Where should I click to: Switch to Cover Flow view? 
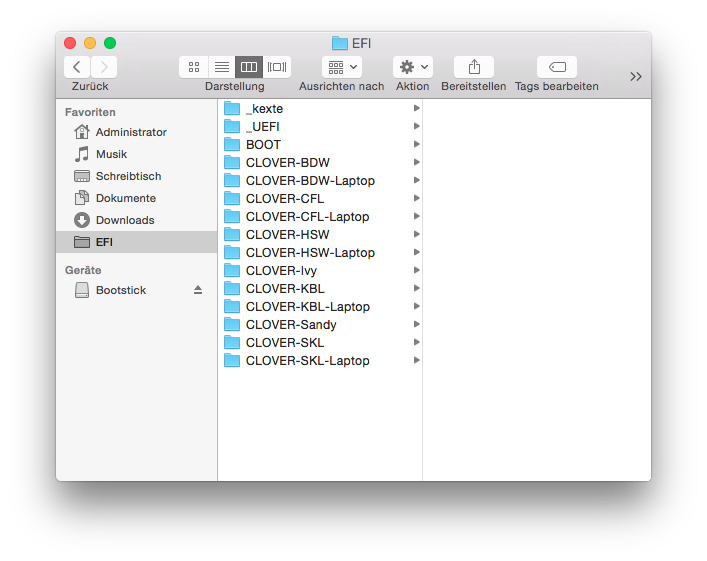[277, 67]
